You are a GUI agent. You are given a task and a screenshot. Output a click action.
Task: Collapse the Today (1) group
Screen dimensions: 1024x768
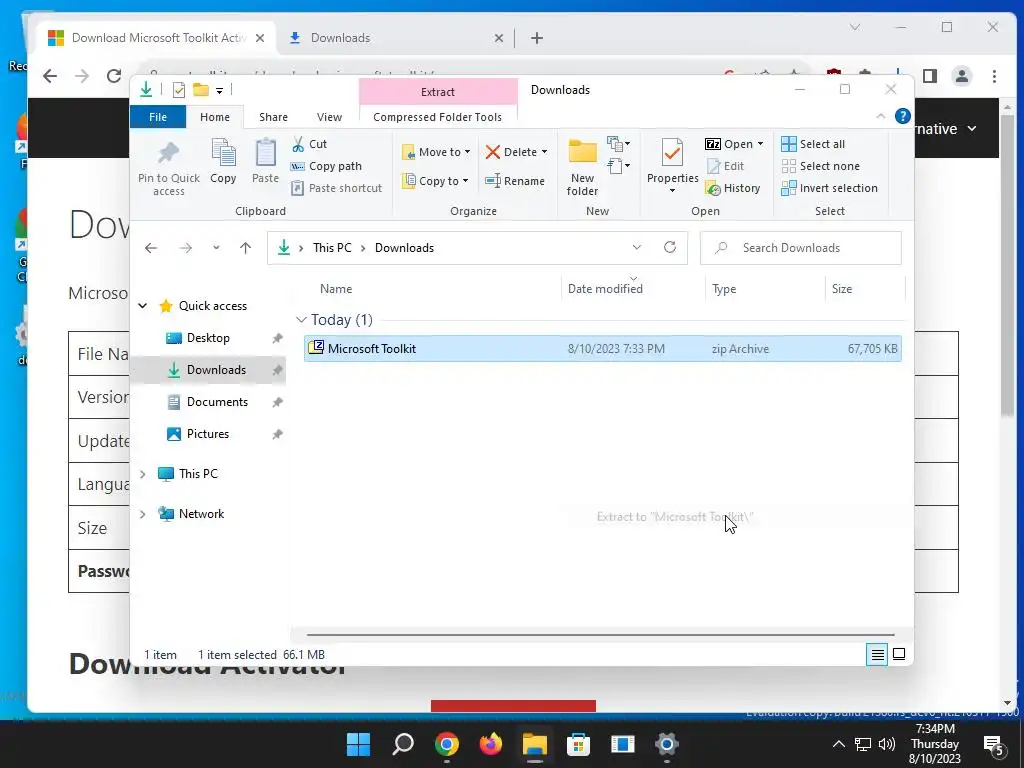click(301, 319)
